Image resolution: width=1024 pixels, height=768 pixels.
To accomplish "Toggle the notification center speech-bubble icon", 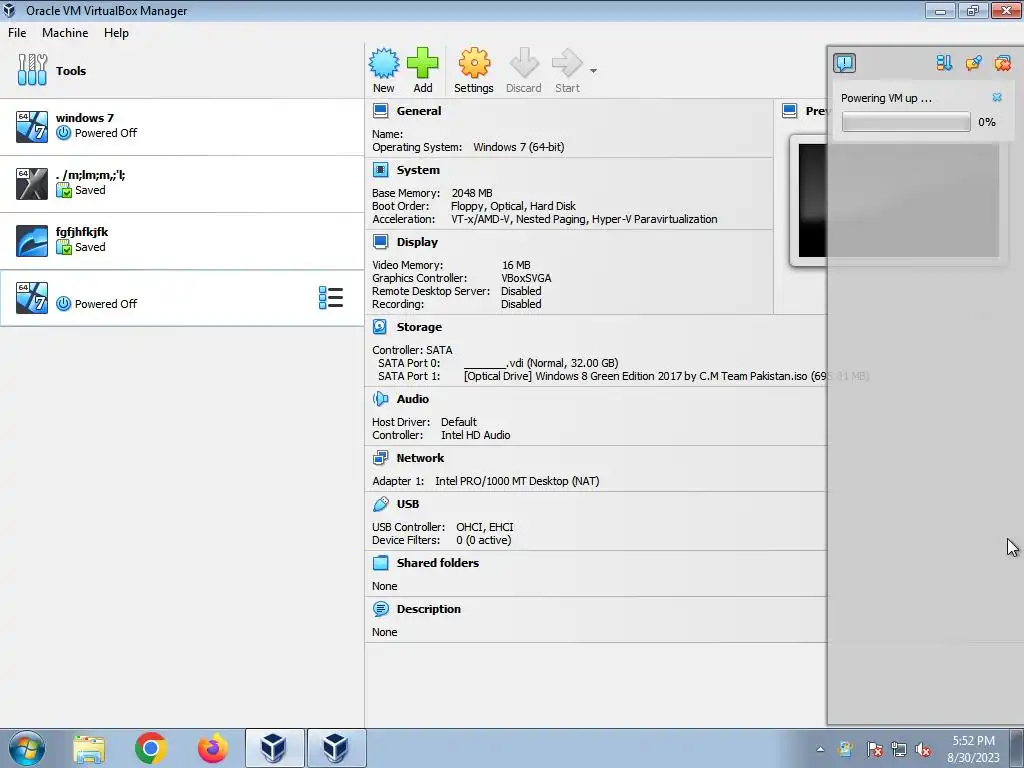I will click(844, 63).
